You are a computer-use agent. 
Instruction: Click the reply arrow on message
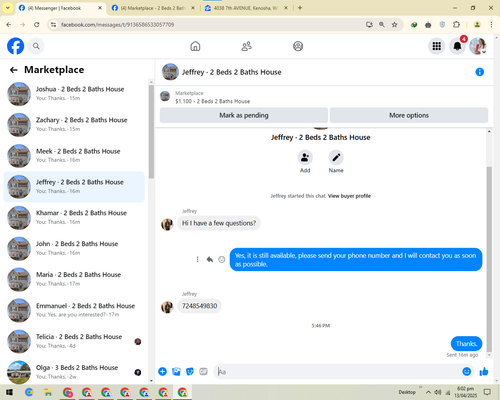click(210, 259)
